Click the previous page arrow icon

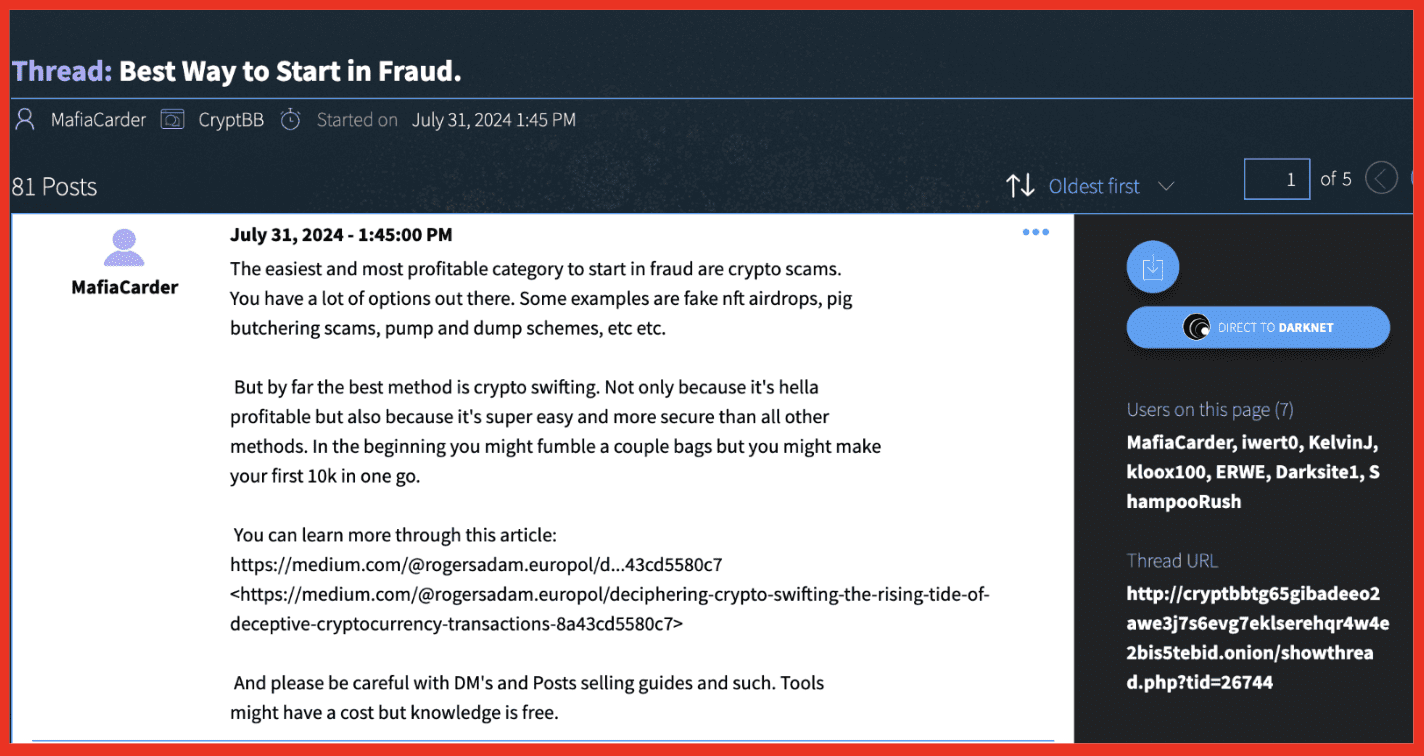1381,179
